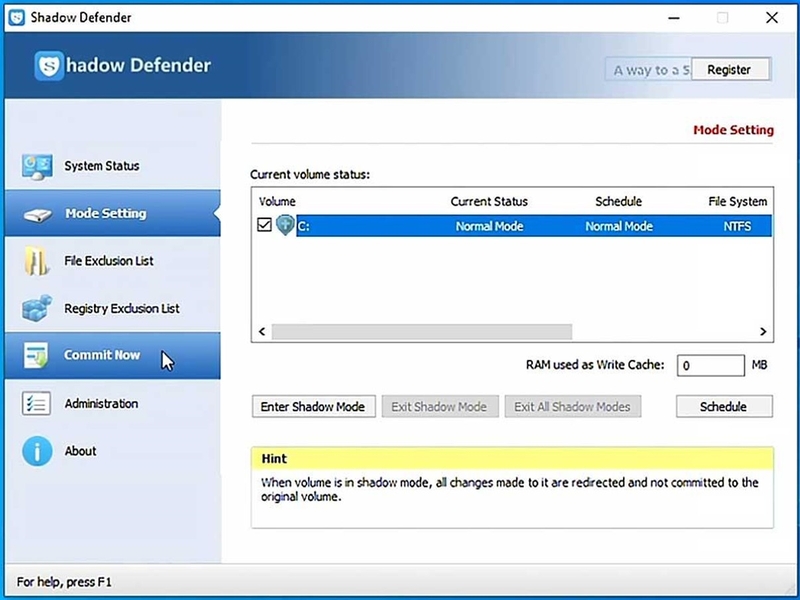Open System Status page
Screen dimensions: 800x600
(x=113, y=166)
